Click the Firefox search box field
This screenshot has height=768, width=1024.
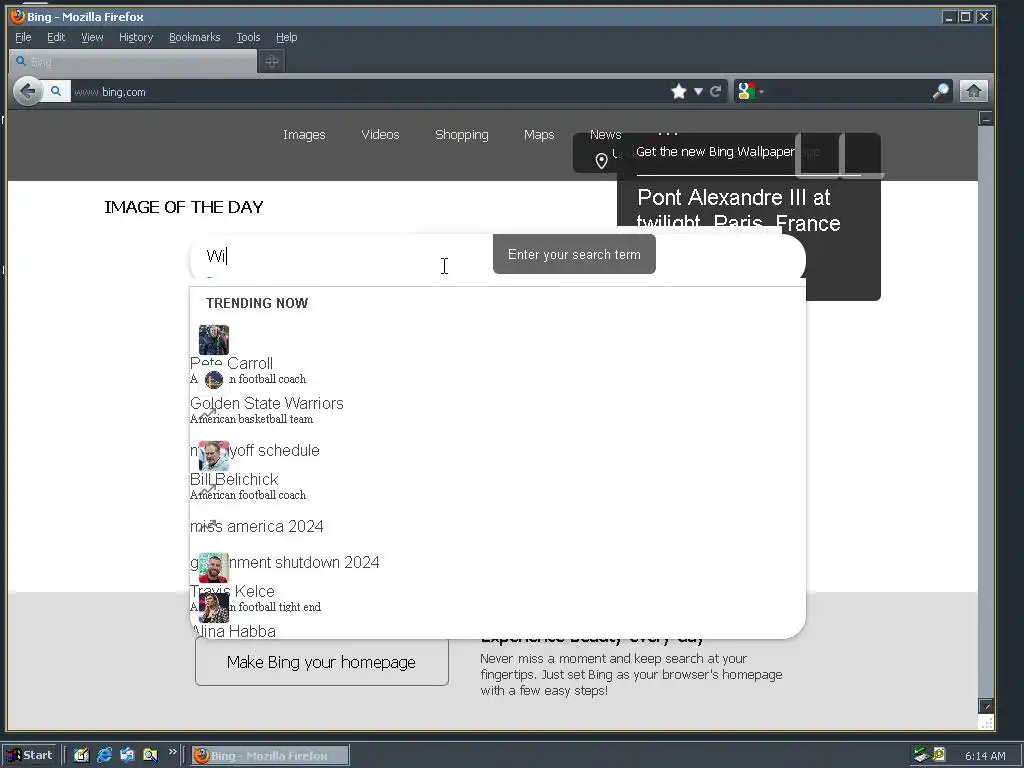(849, 91)
